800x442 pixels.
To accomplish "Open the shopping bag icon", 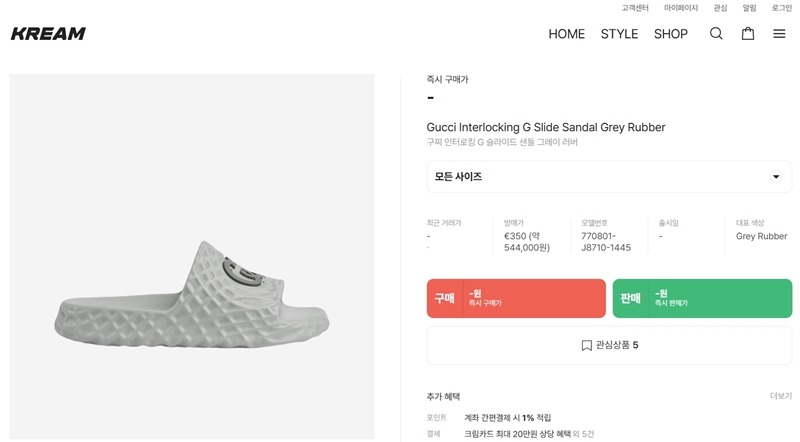I will coord(747,34).
